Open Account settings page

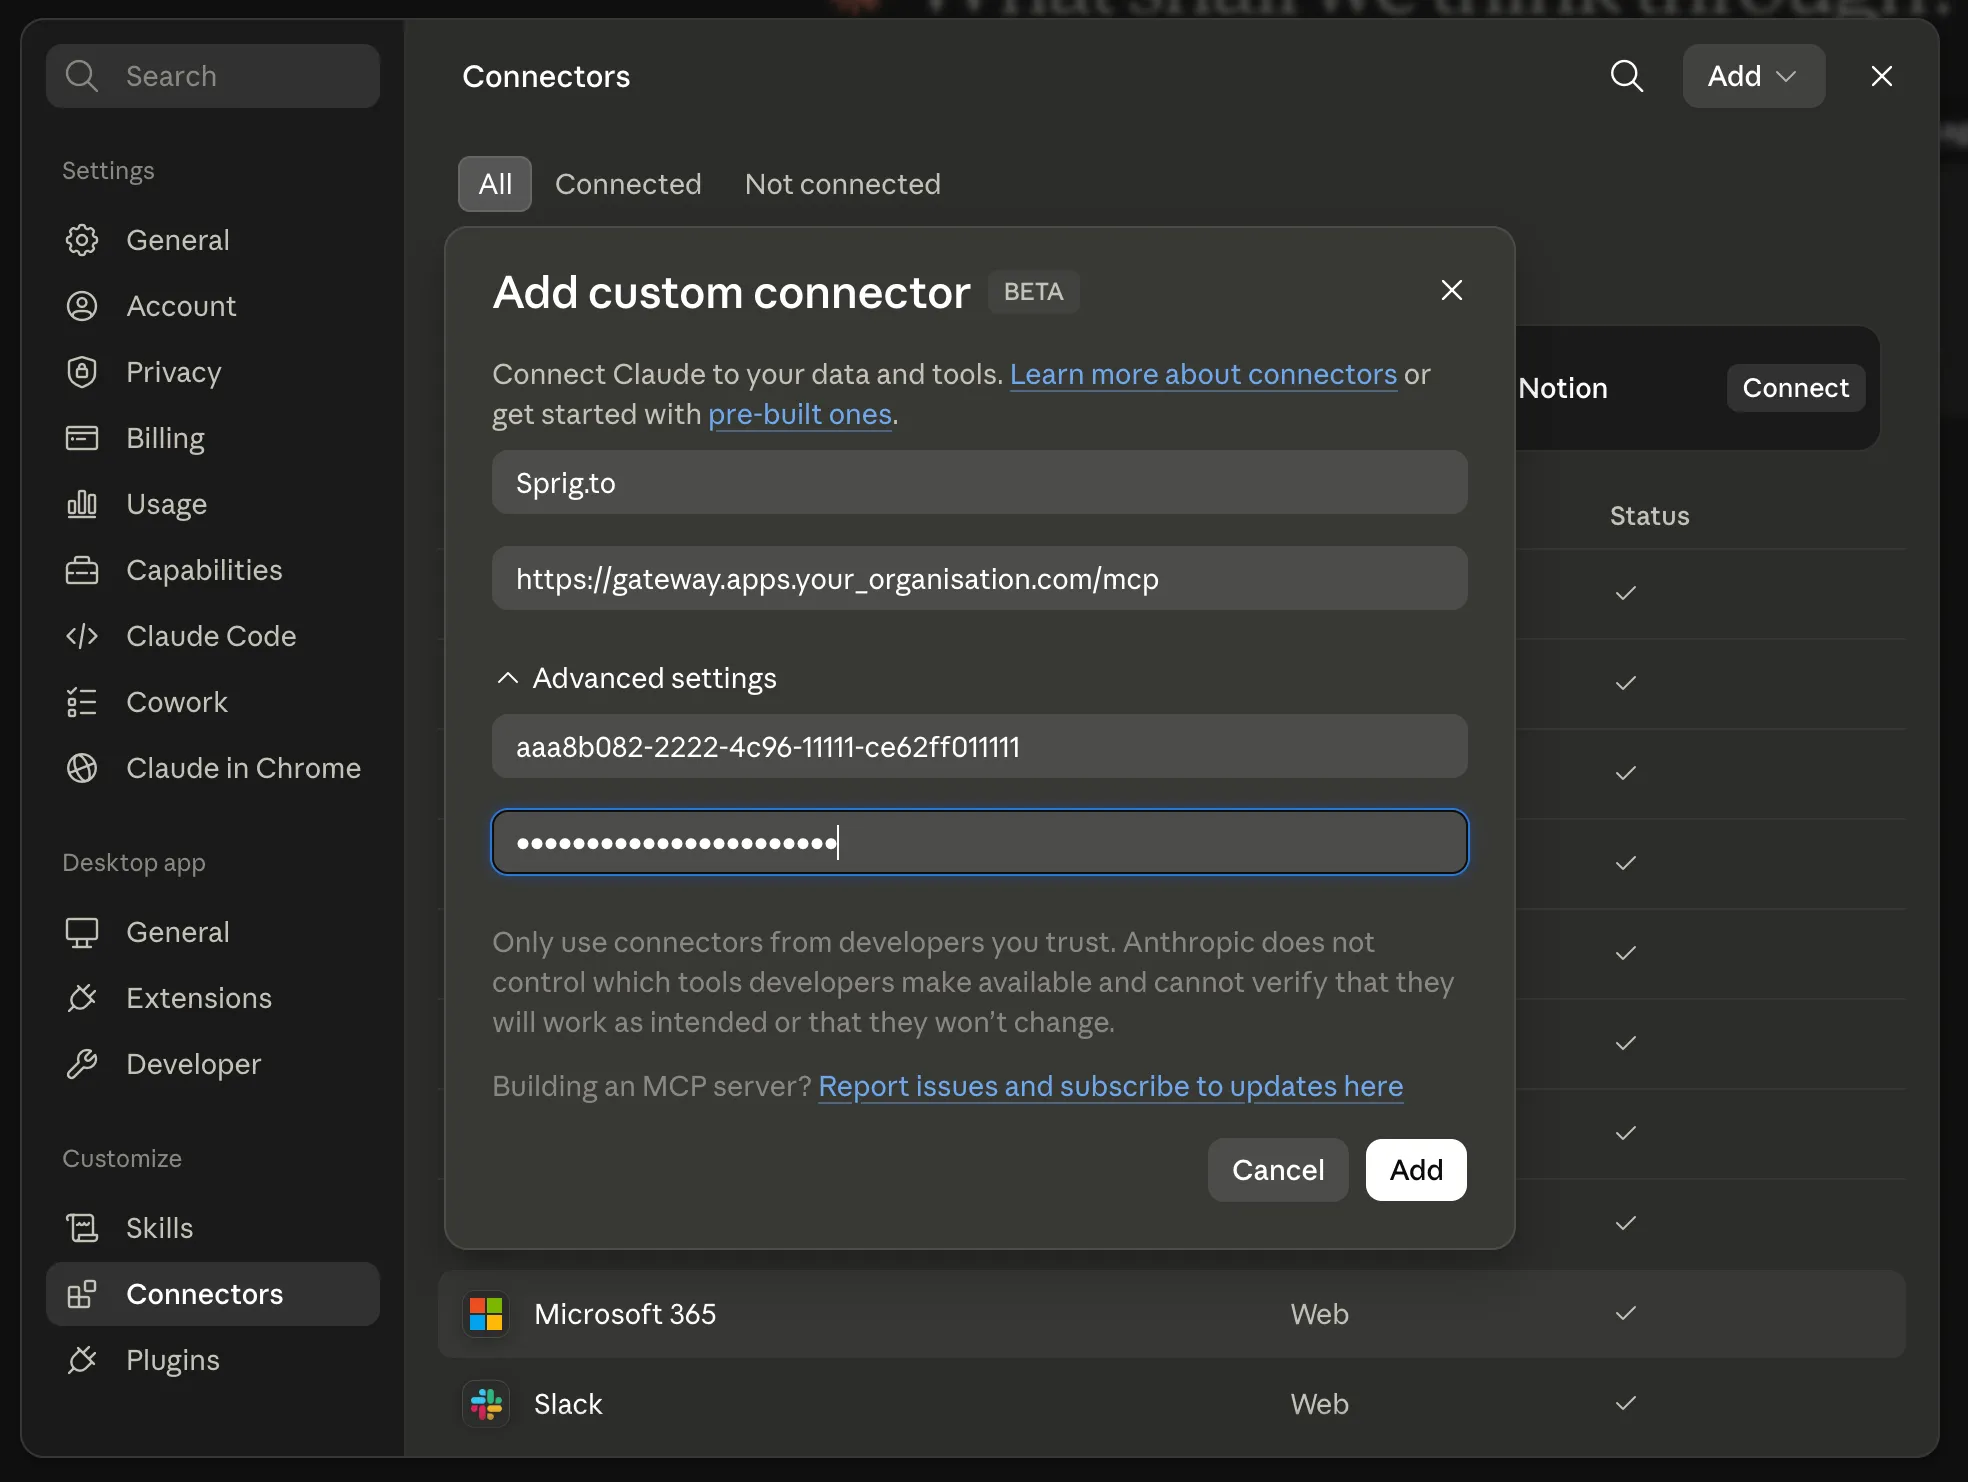pyautogui.click(x=213, y=306)
